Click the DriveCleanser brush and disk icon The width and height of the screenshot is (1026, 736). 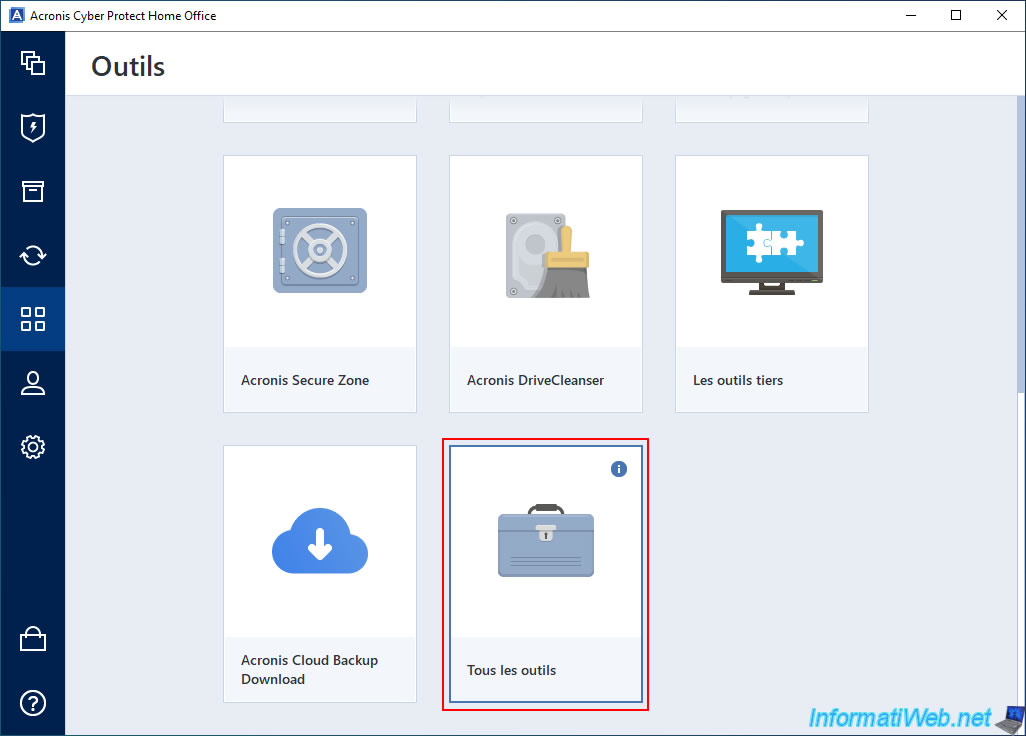548,255
